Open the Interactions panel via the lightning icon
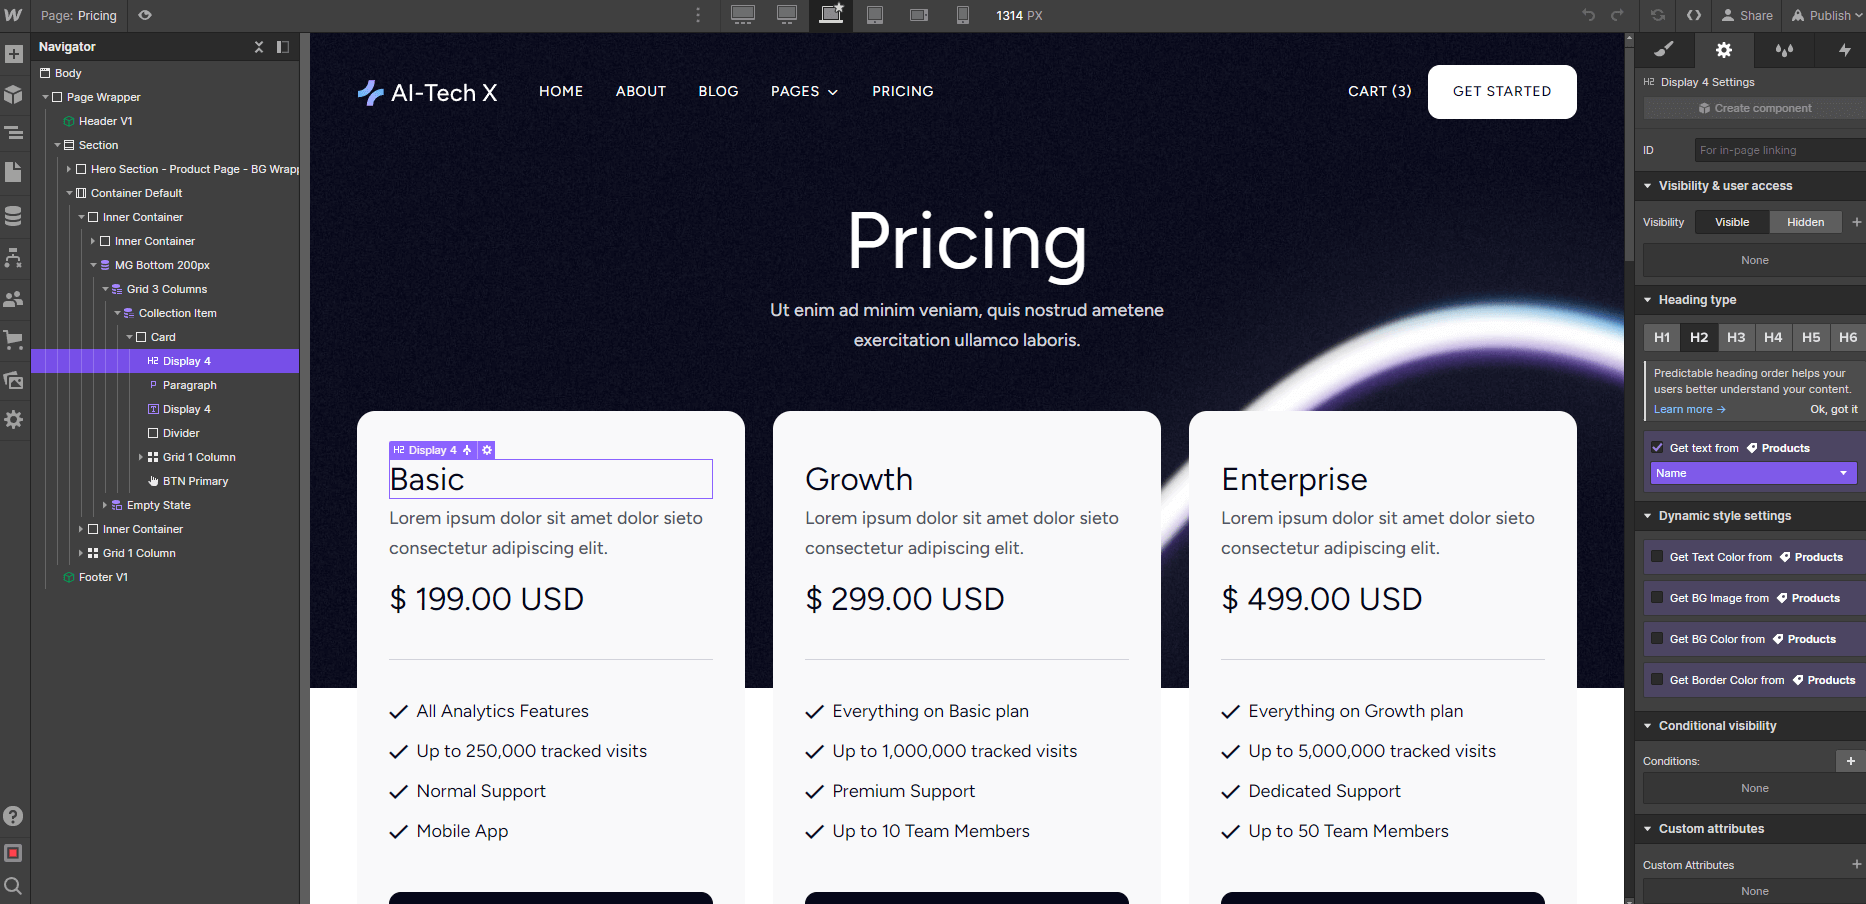The image size is (1866, 904). 1843,49
